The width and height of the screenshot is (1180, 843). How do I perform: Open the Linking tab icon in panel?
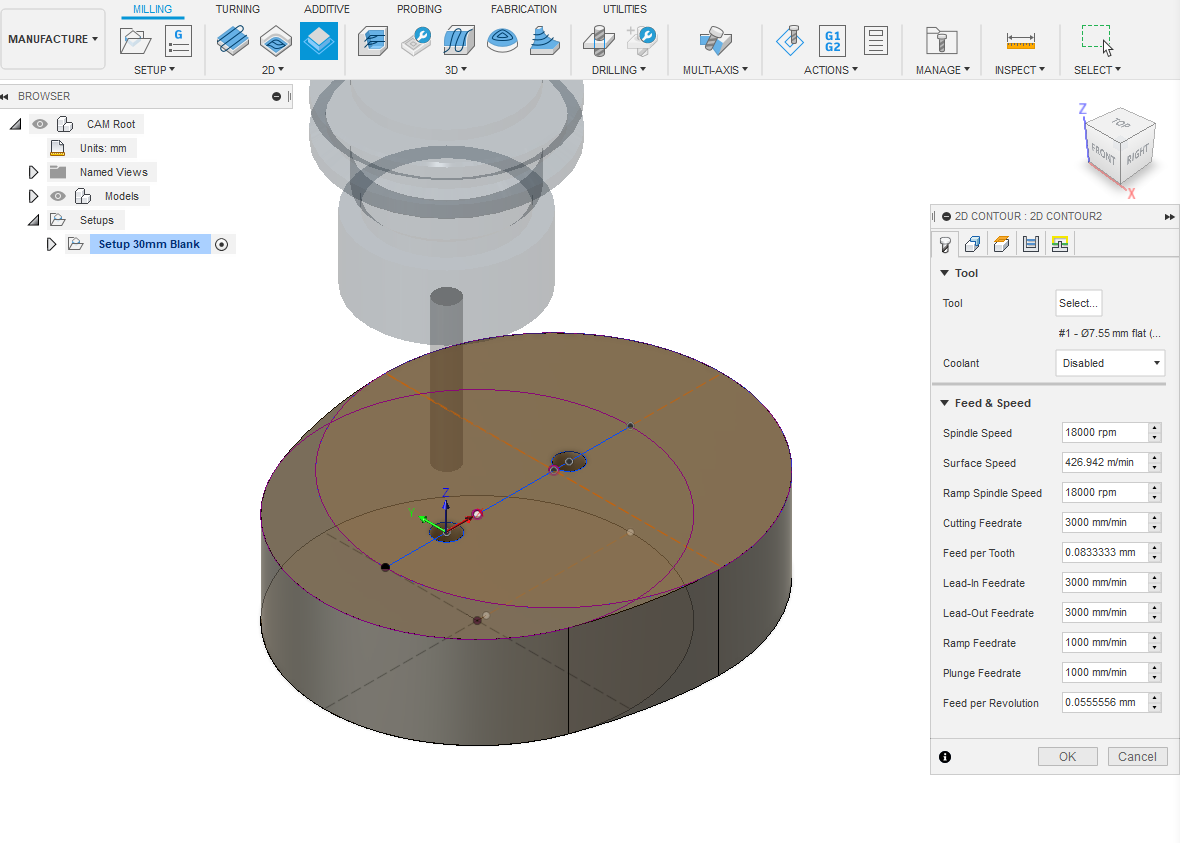pyautogui.click(x=1060, y=244)
